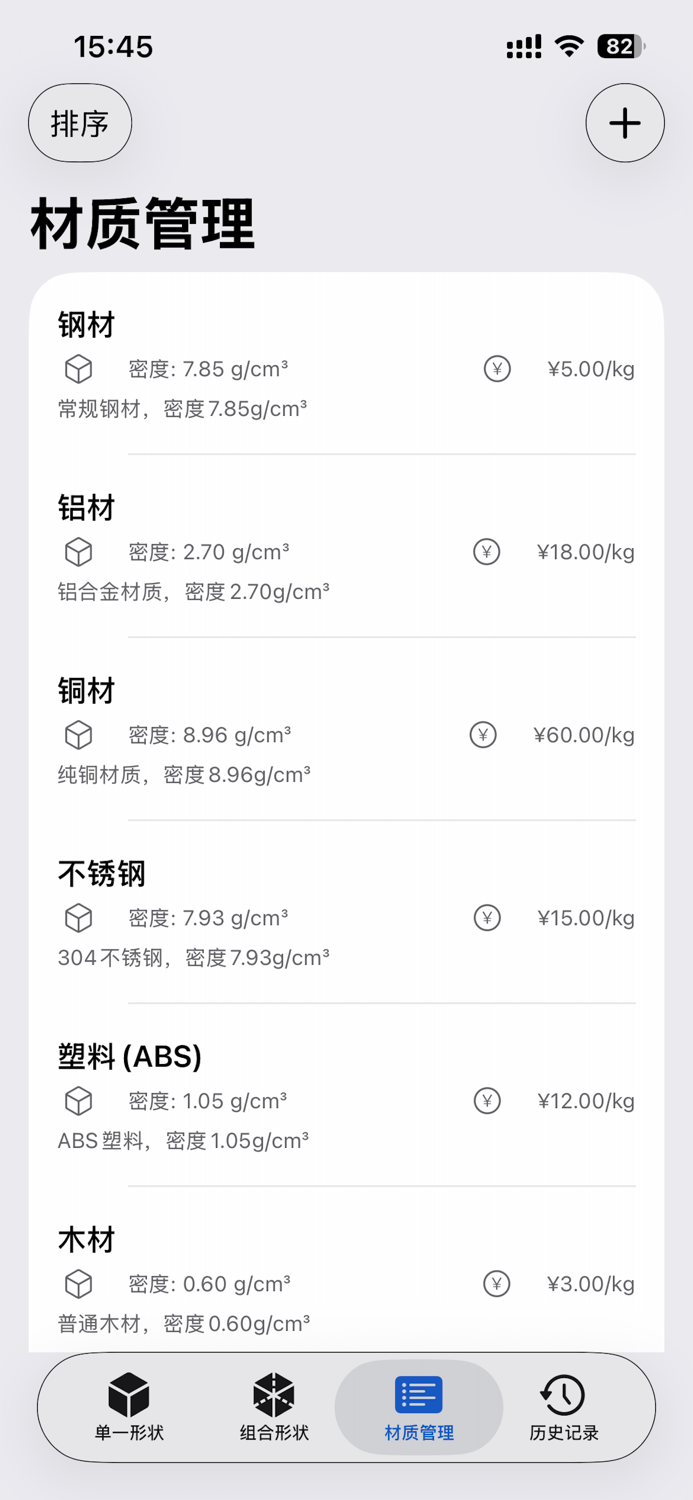The height and width of the screenshot is (1500, 693).
Task: Switch to the 历史记录 tab
Action: point(561,1407)
